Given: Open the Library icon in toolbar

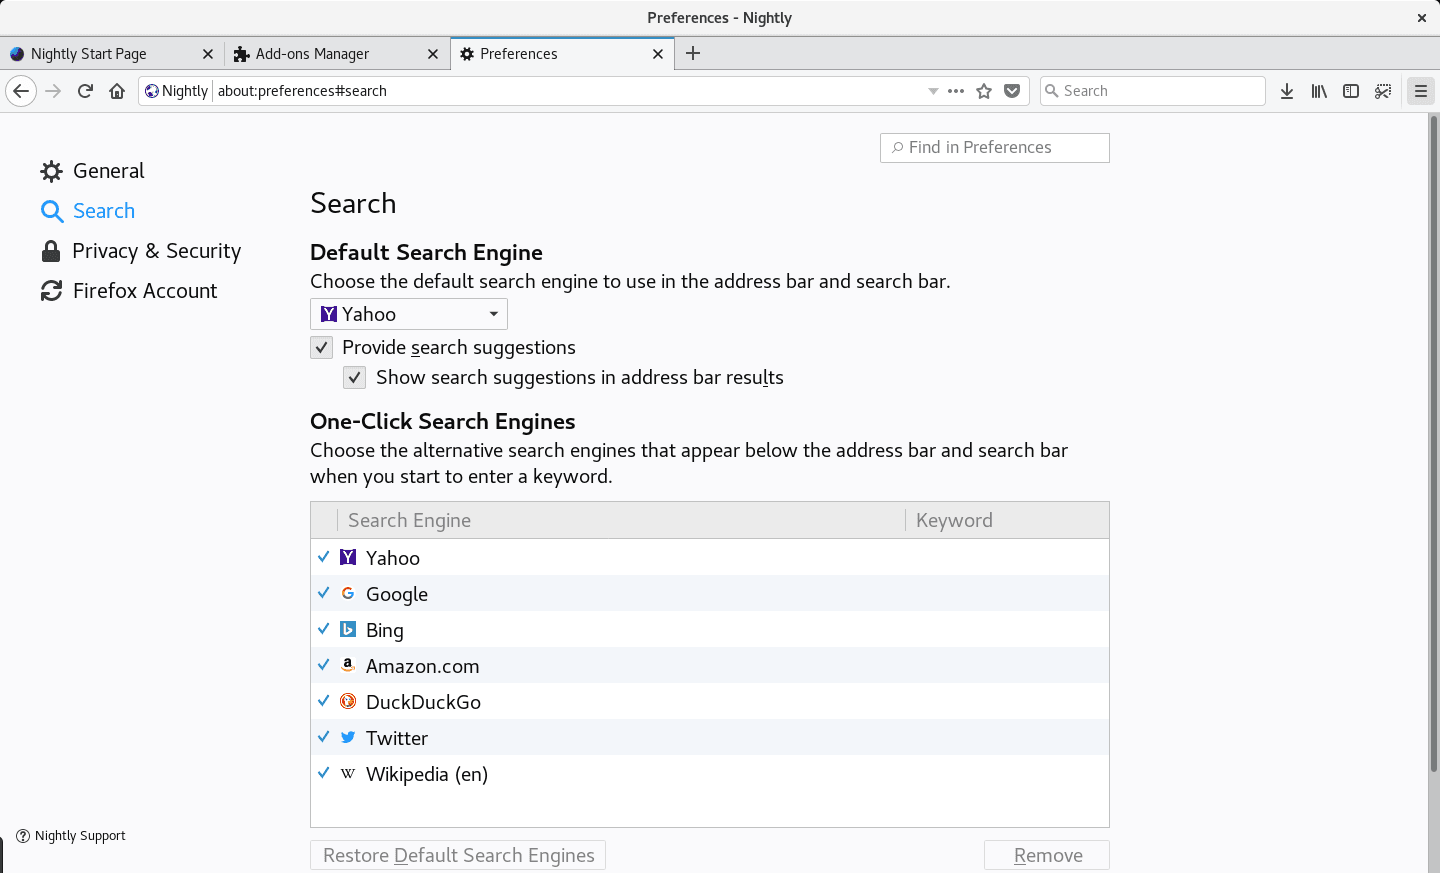Looking at the screenshot, I should [x=1319, y=91].
